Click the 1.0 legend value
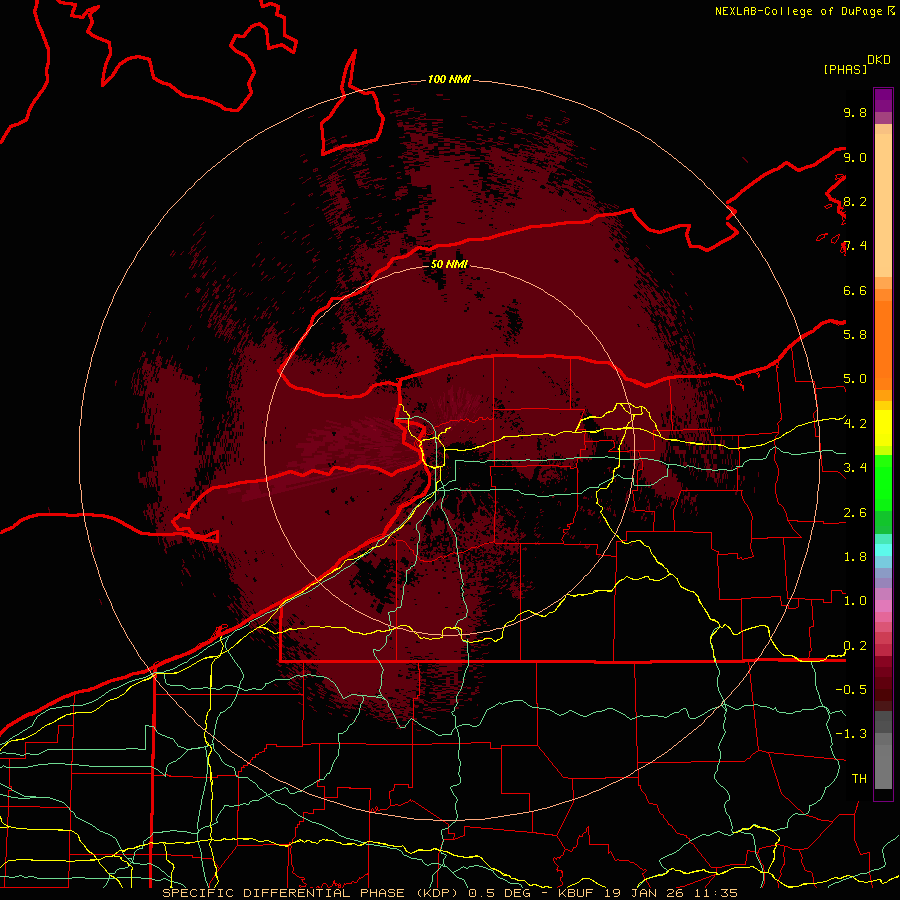The height and width of the screenshot is (900, 900). coord(855,601)
